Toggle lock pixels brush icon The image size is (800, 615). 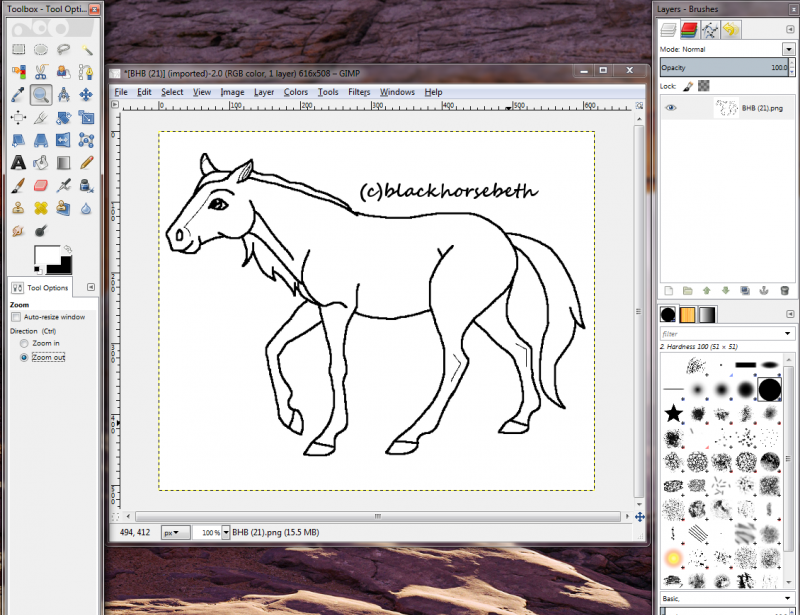click(x=688, y=86)
